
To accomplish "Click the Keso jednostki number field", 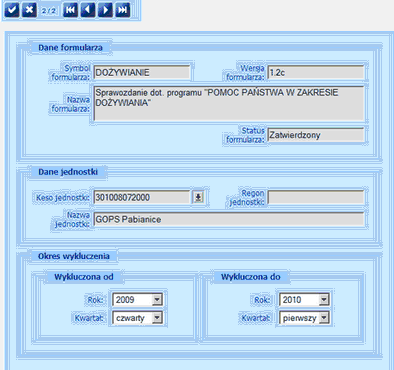I will pyautogui.click(x=142, y=197).
